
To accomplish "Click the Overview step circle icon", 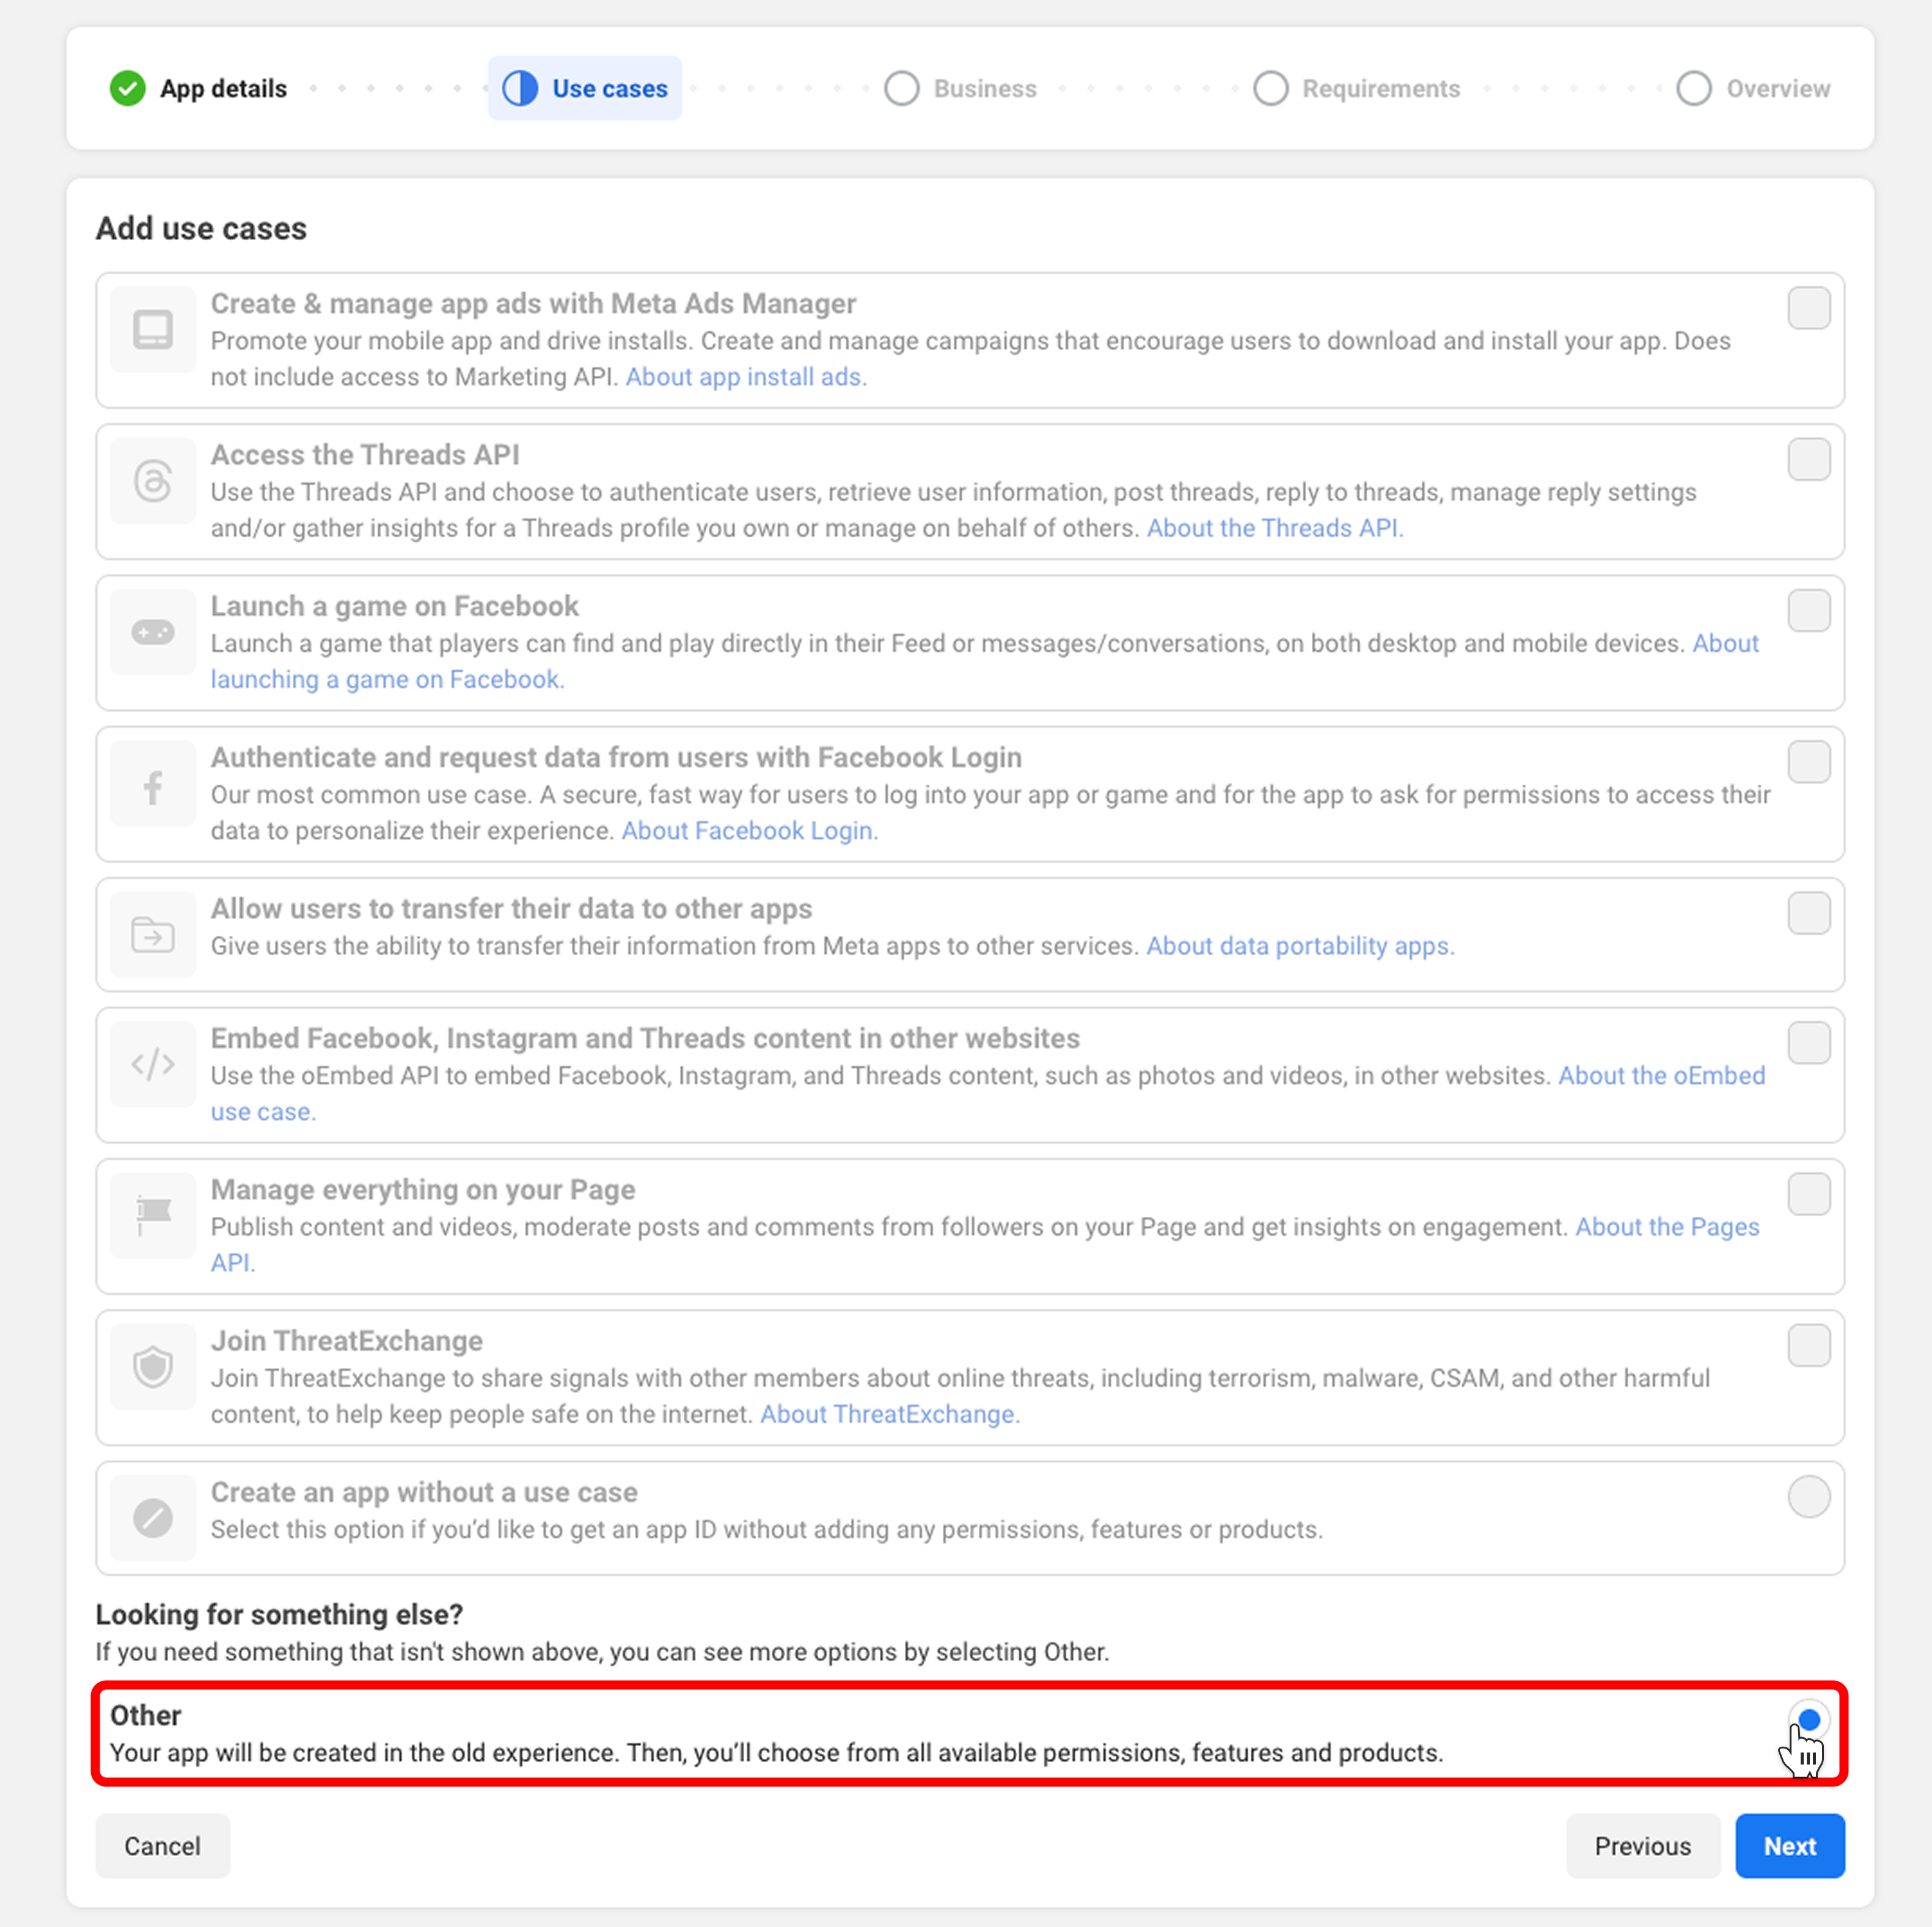I will (1694, 88).
